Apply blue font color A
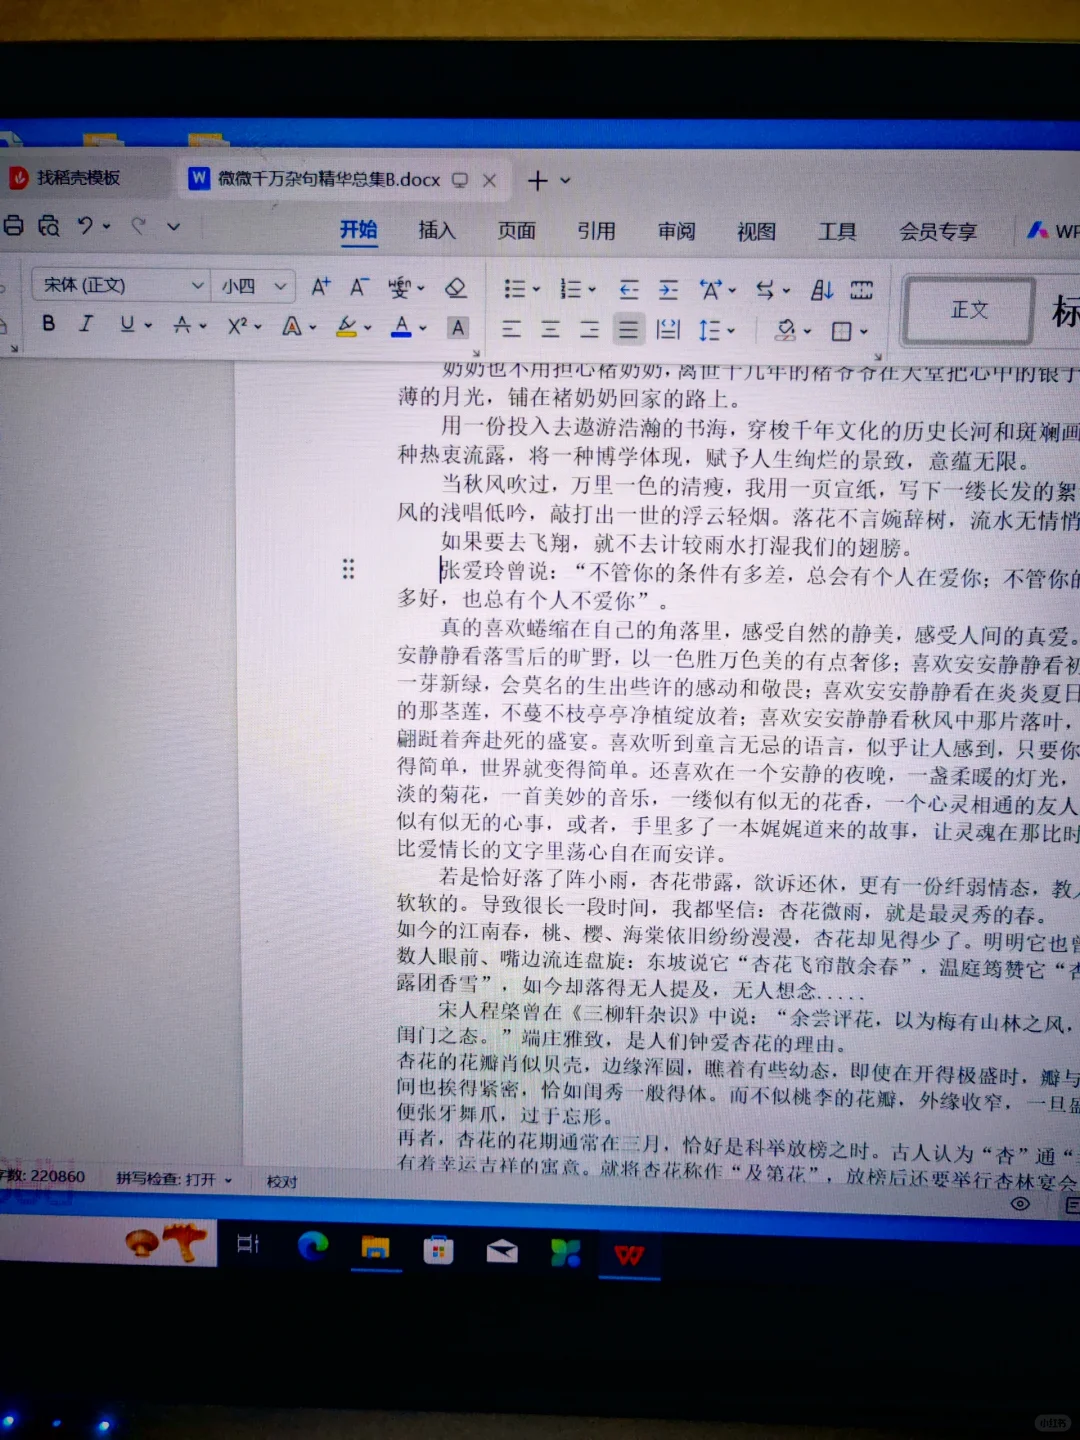This screenshot has width=1080, height=1440. (x=401, y=327)
